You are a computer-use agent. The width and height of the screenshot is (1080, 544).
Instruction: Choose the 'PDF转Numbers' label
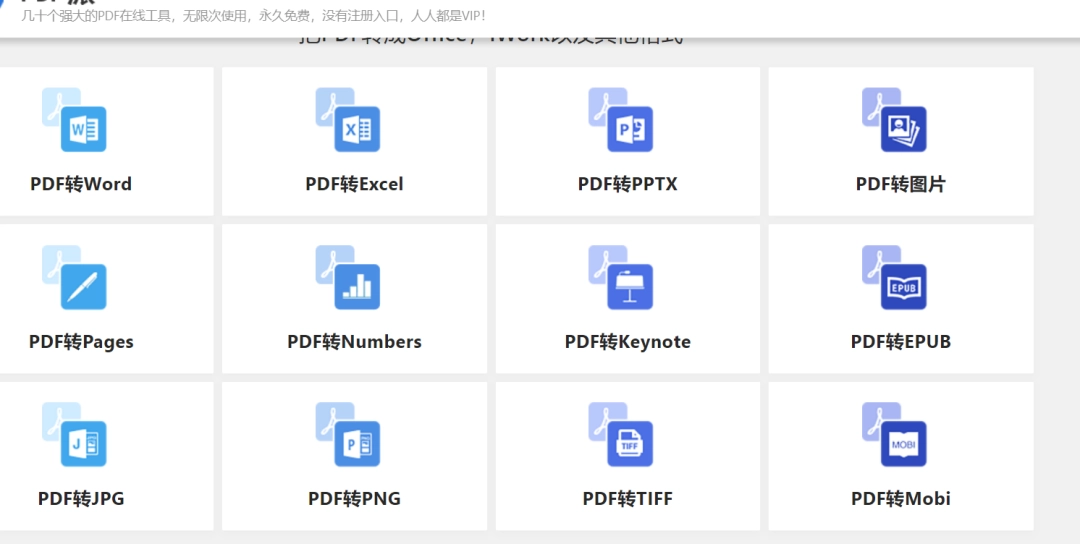point(354,342)
